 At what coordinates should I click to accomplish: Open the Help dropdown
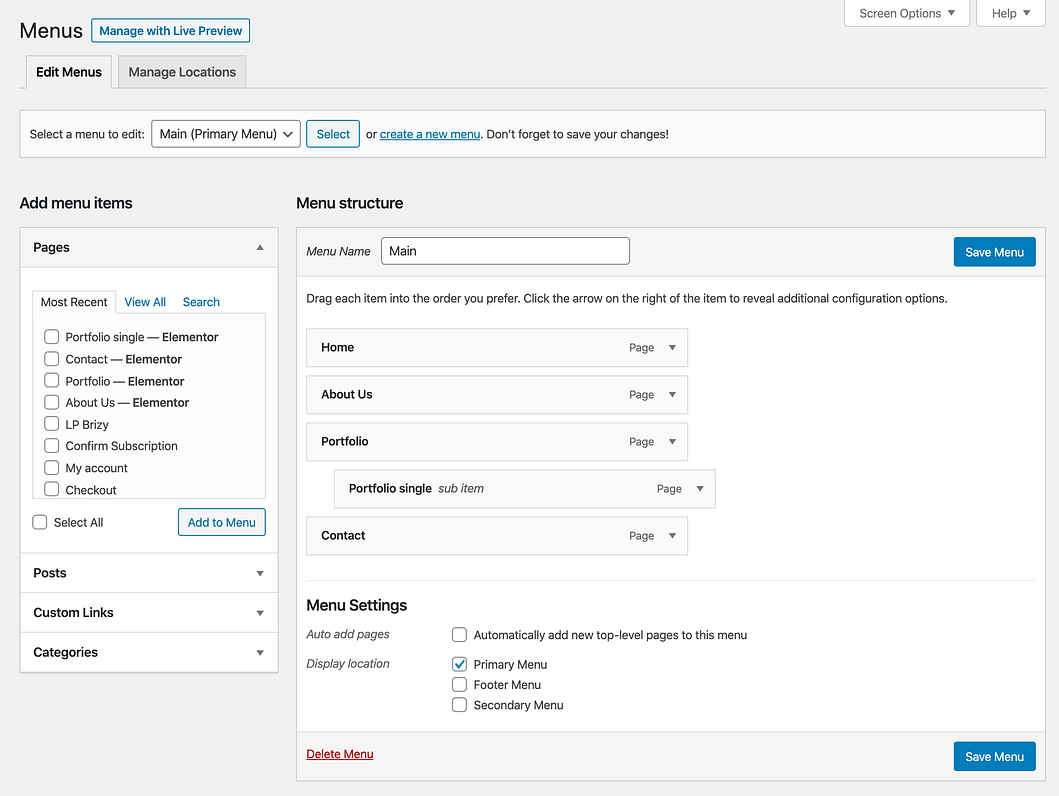(1010, 13)
